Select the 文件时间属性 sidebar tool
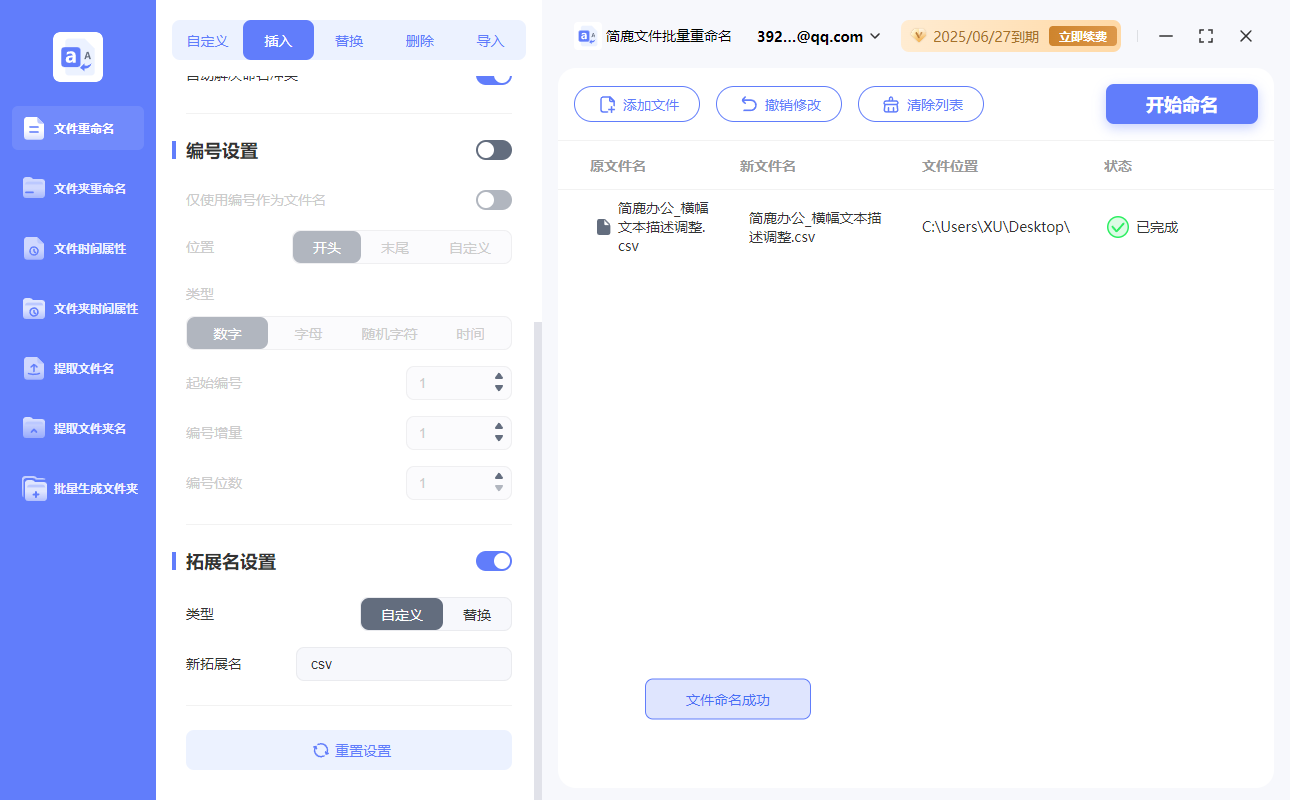The width and height of the screenshot is (1290, 800). 77,248
